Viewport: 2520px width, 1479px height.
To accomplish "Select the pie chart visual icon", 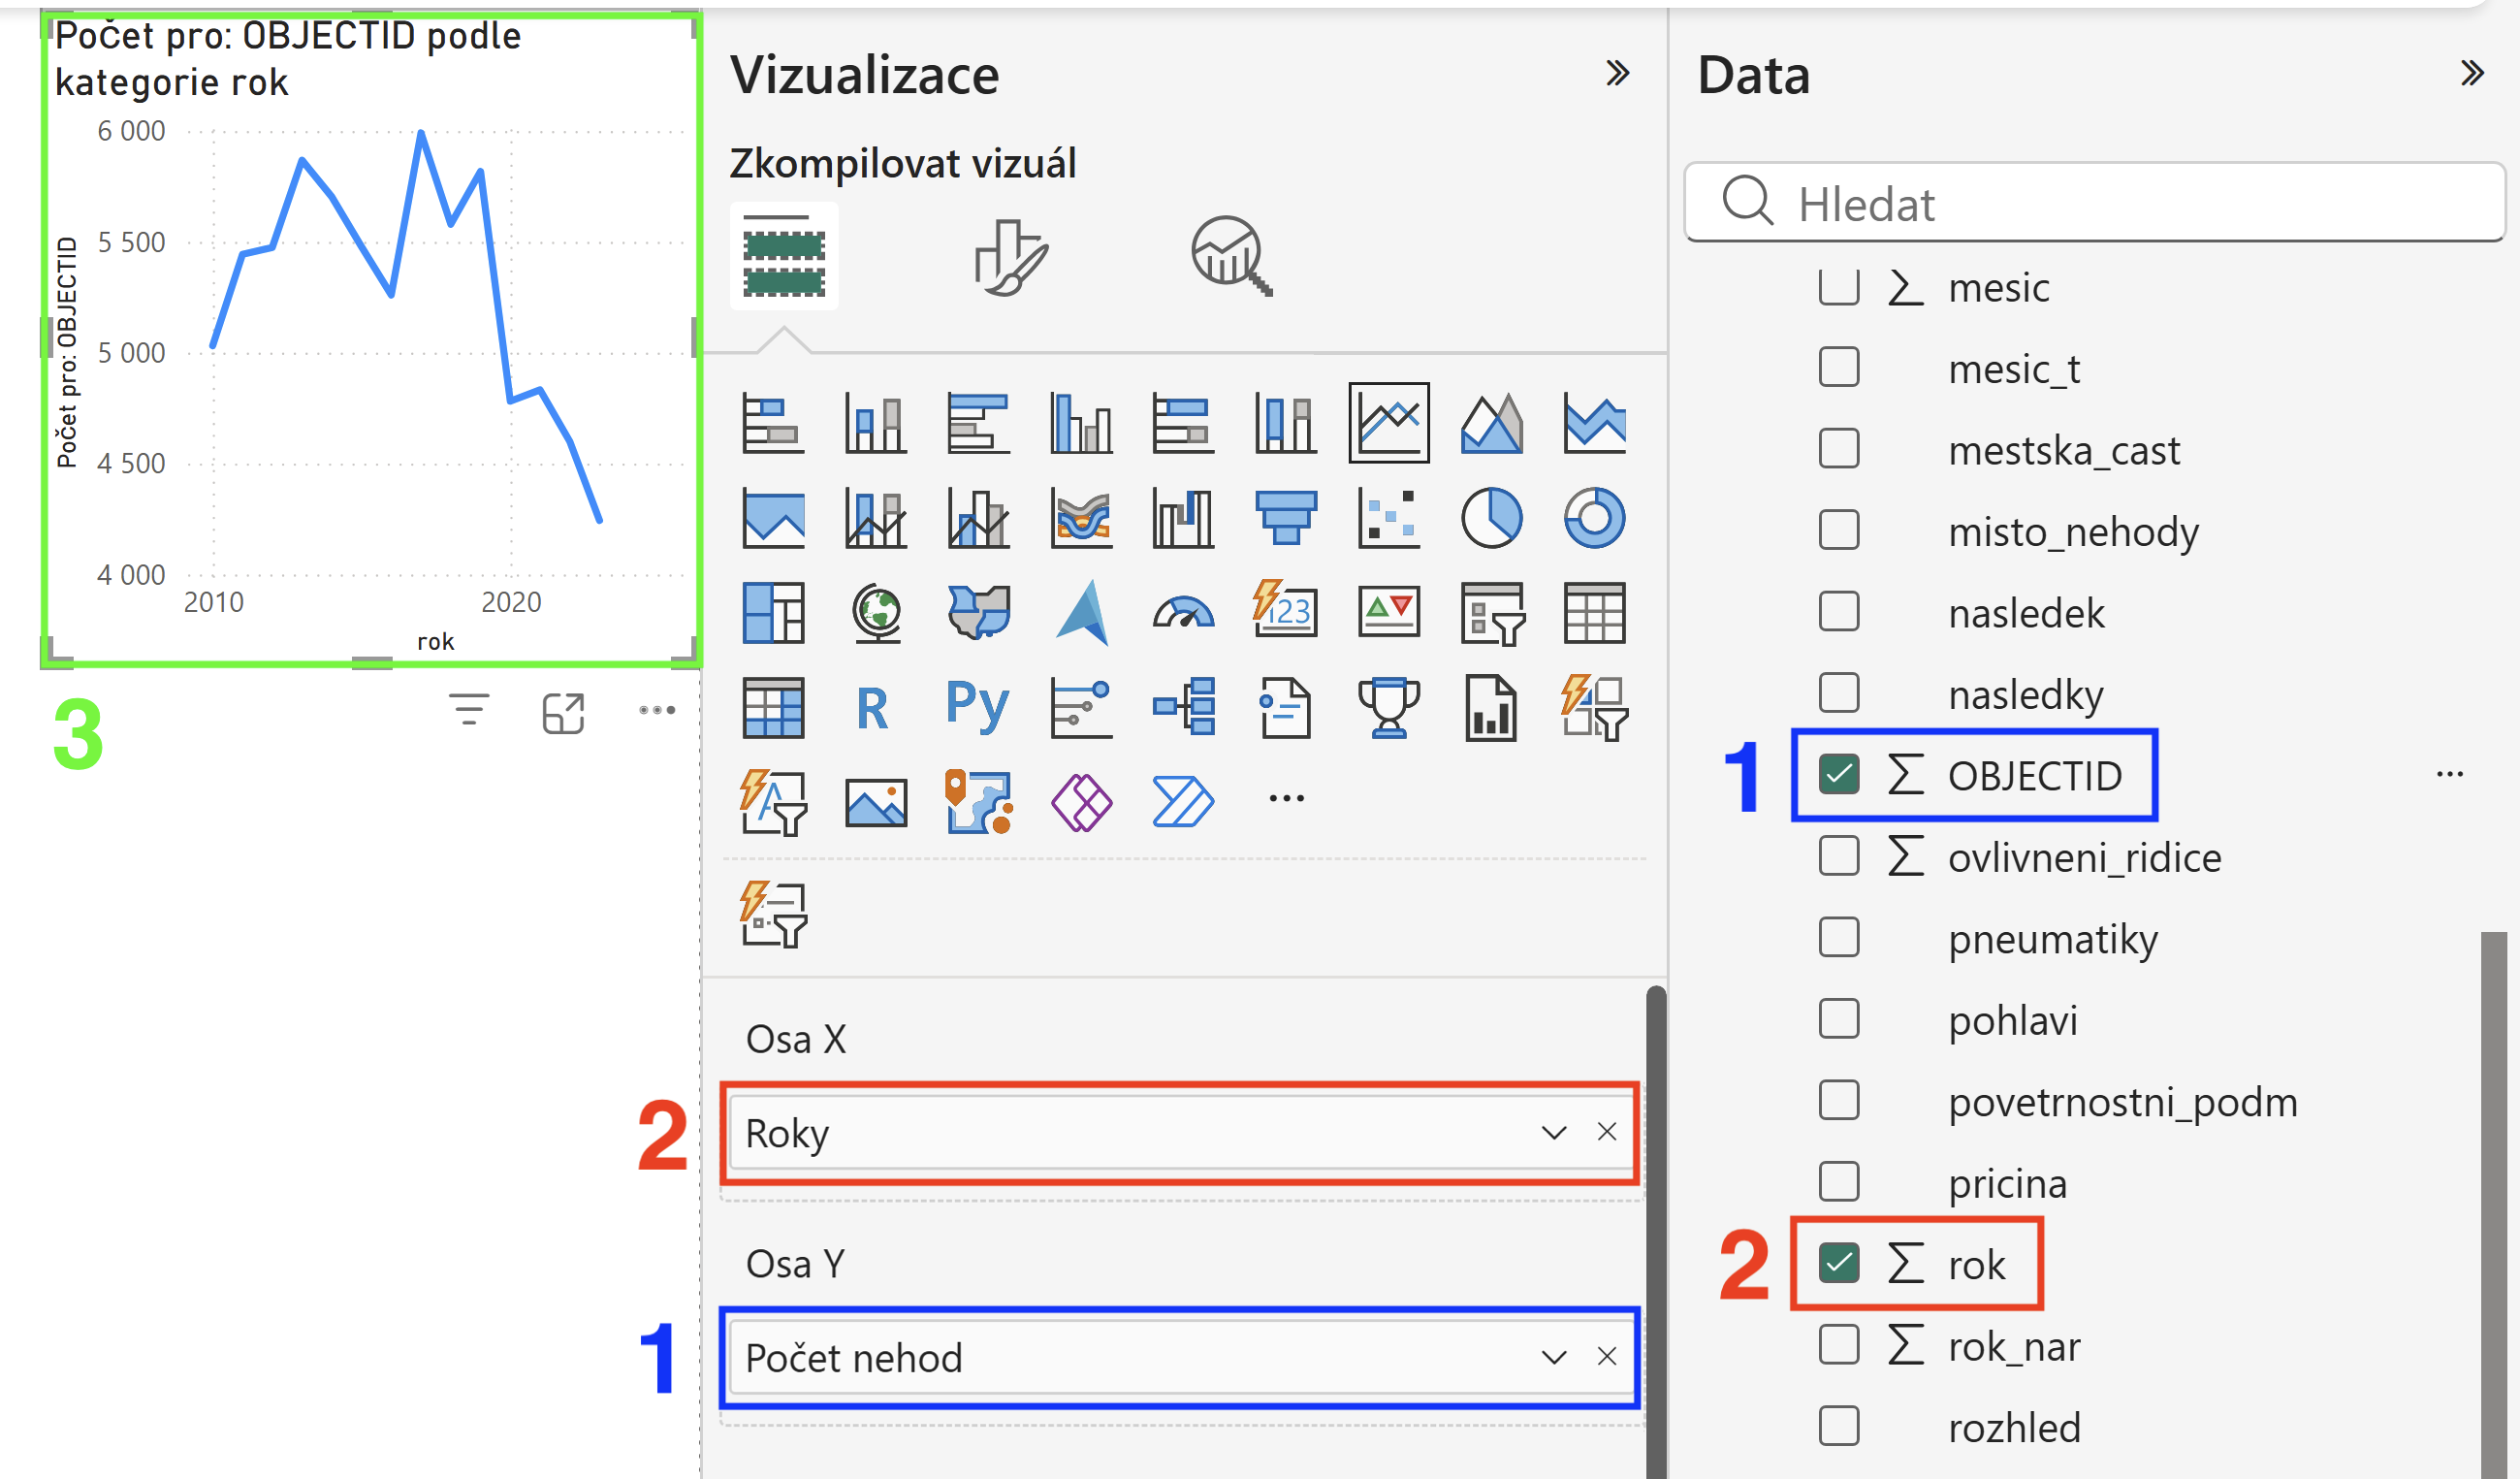I will tap(1491, 518).
